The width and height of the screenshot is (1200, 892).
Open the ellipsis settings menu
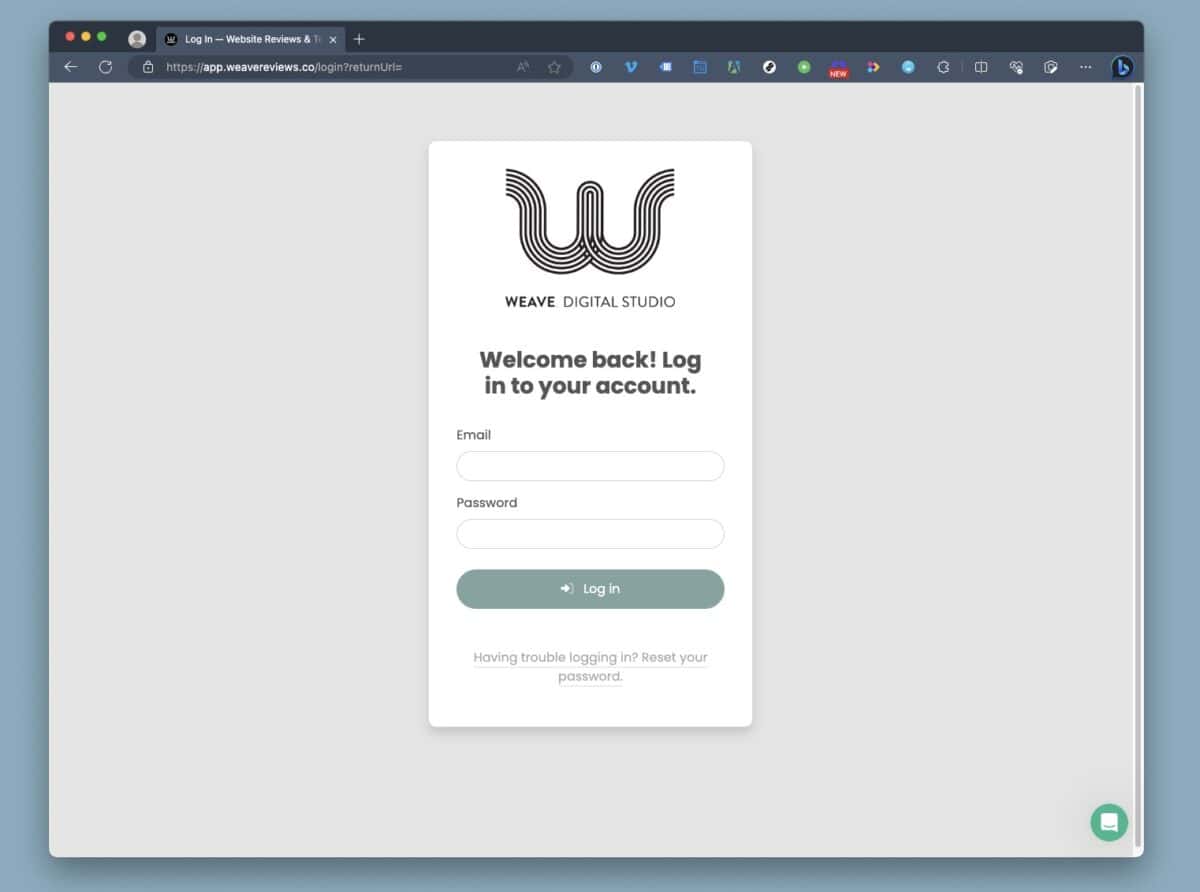coord(1085,67)
